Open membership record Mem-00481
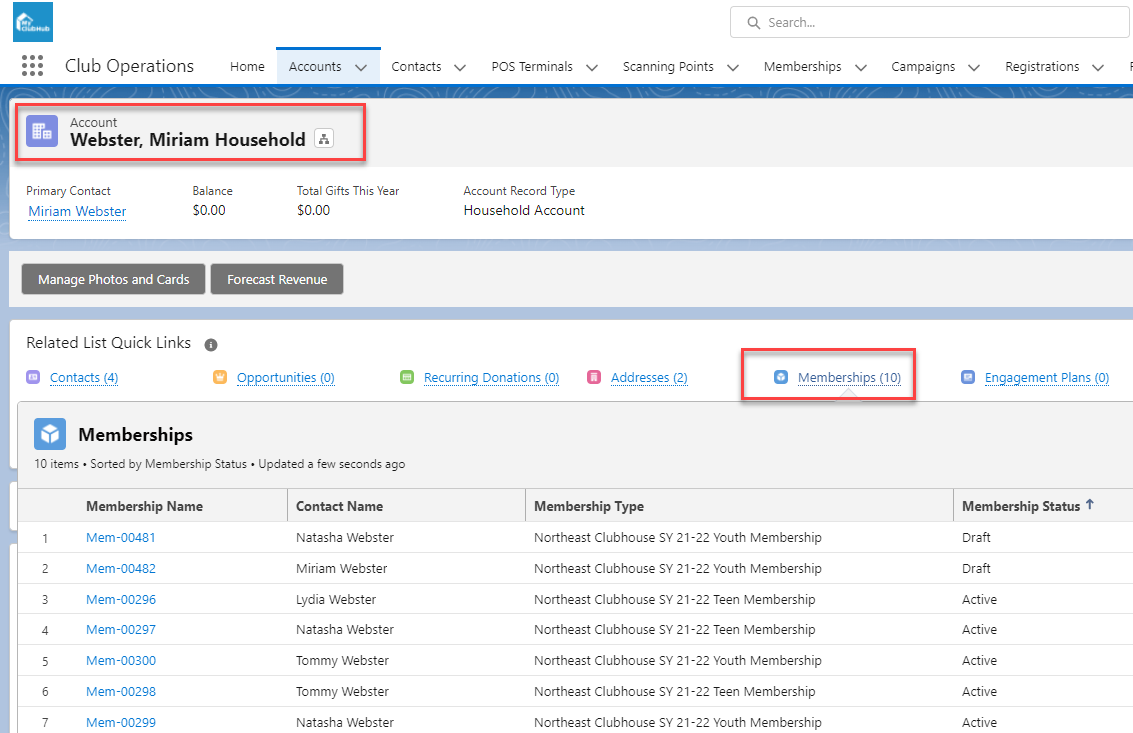1133x733 pixels. 121,538
